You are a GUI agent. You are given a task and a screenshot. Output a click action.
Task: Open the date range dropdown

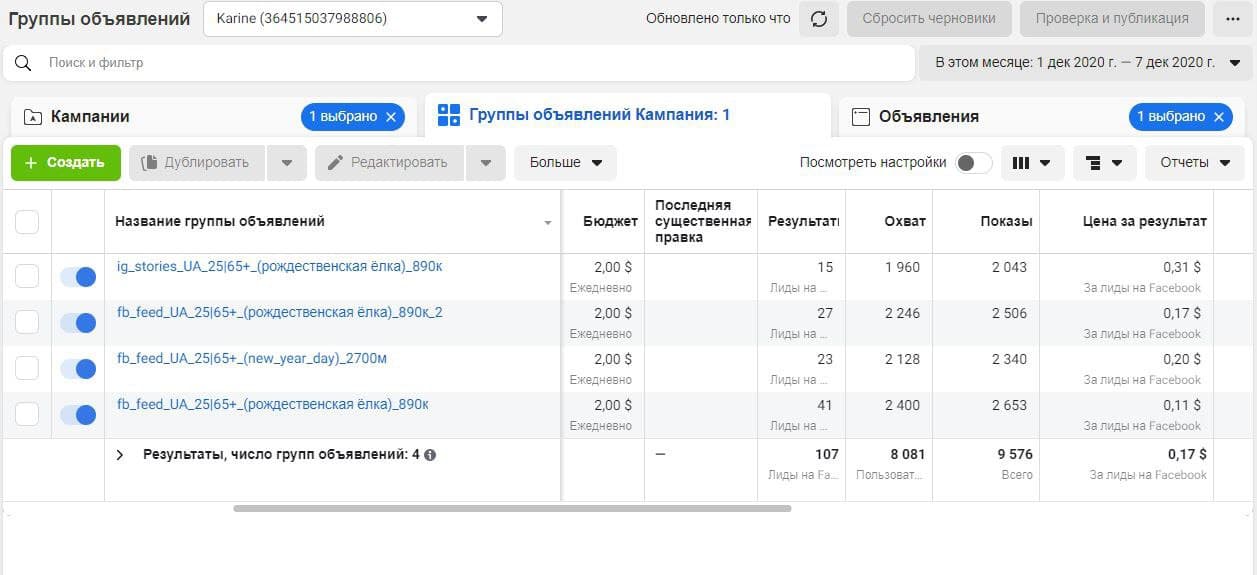tap(1086, 62)
